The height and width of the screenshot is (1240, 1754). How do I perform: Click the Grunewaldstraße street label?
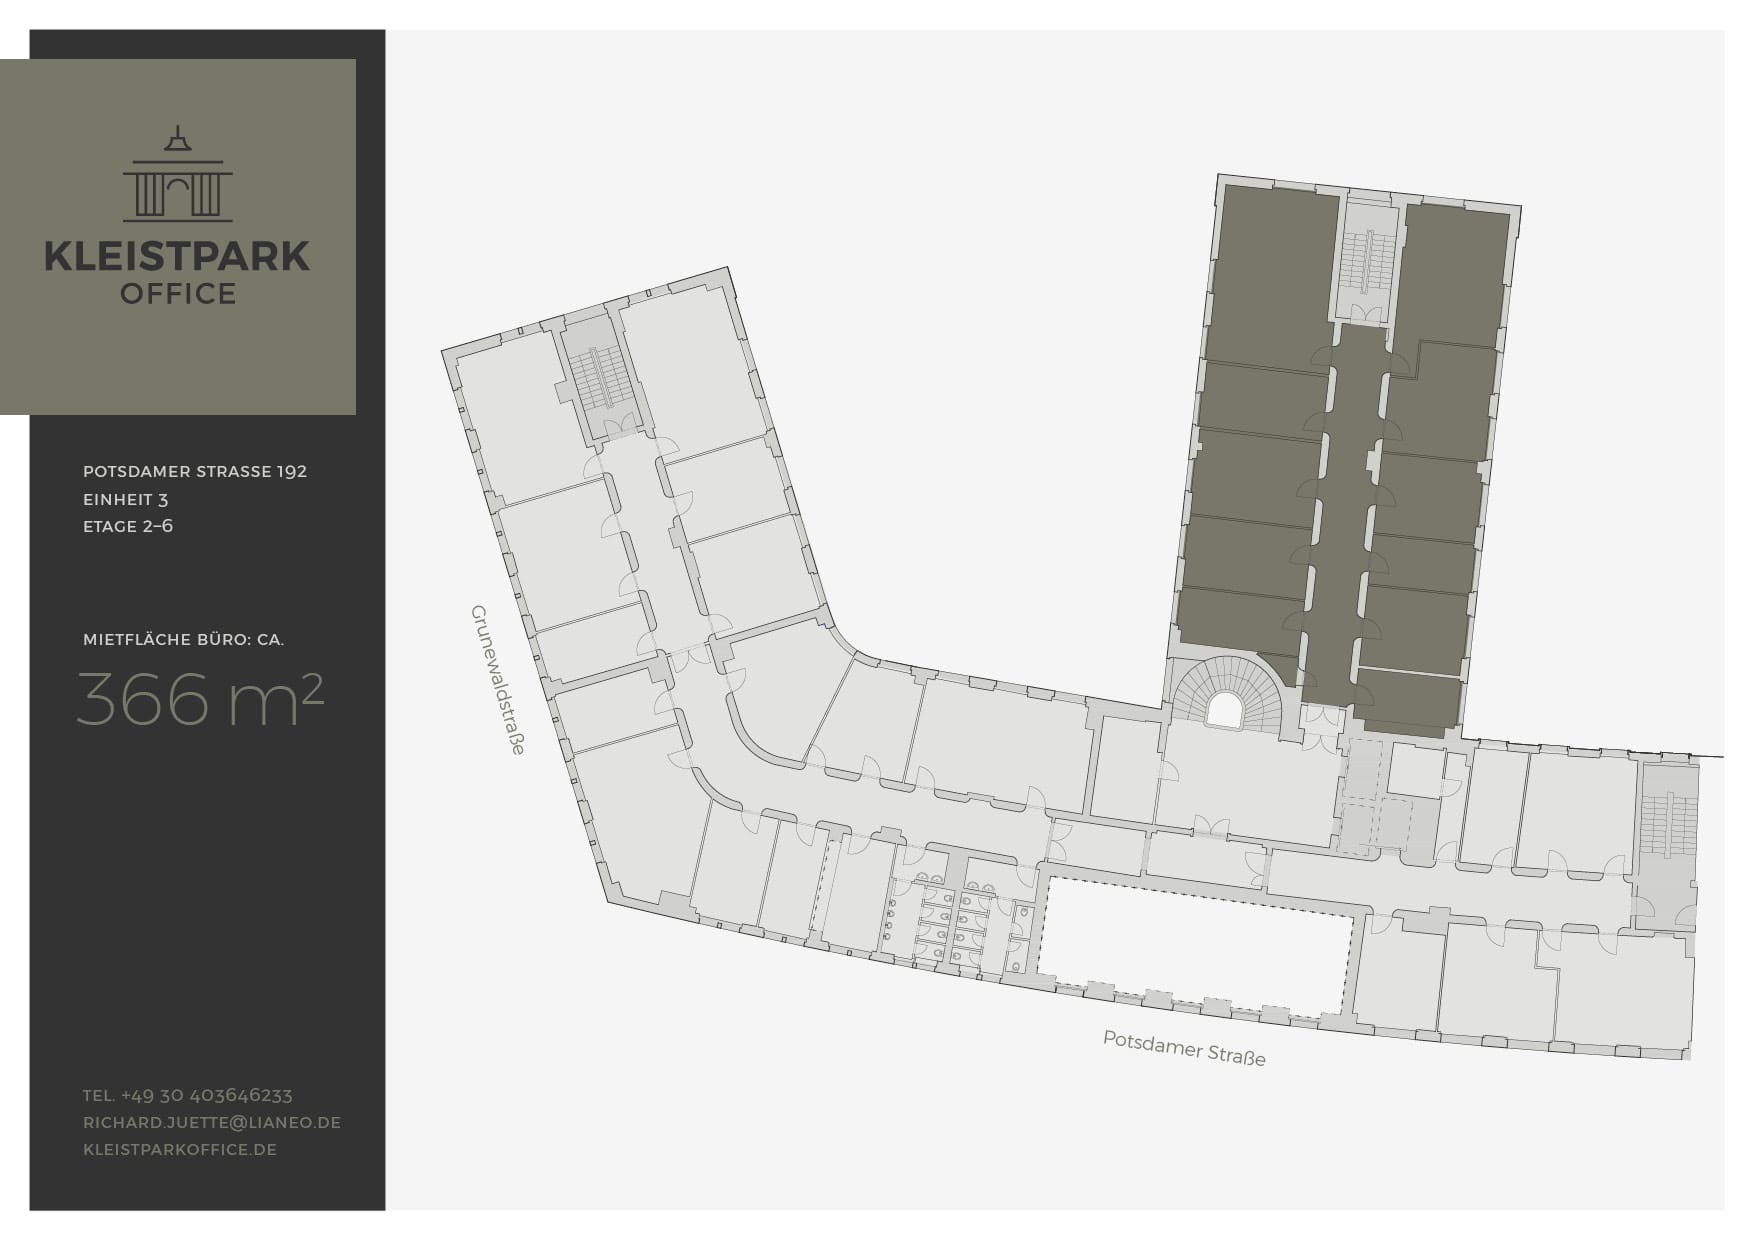pos(497,679)
